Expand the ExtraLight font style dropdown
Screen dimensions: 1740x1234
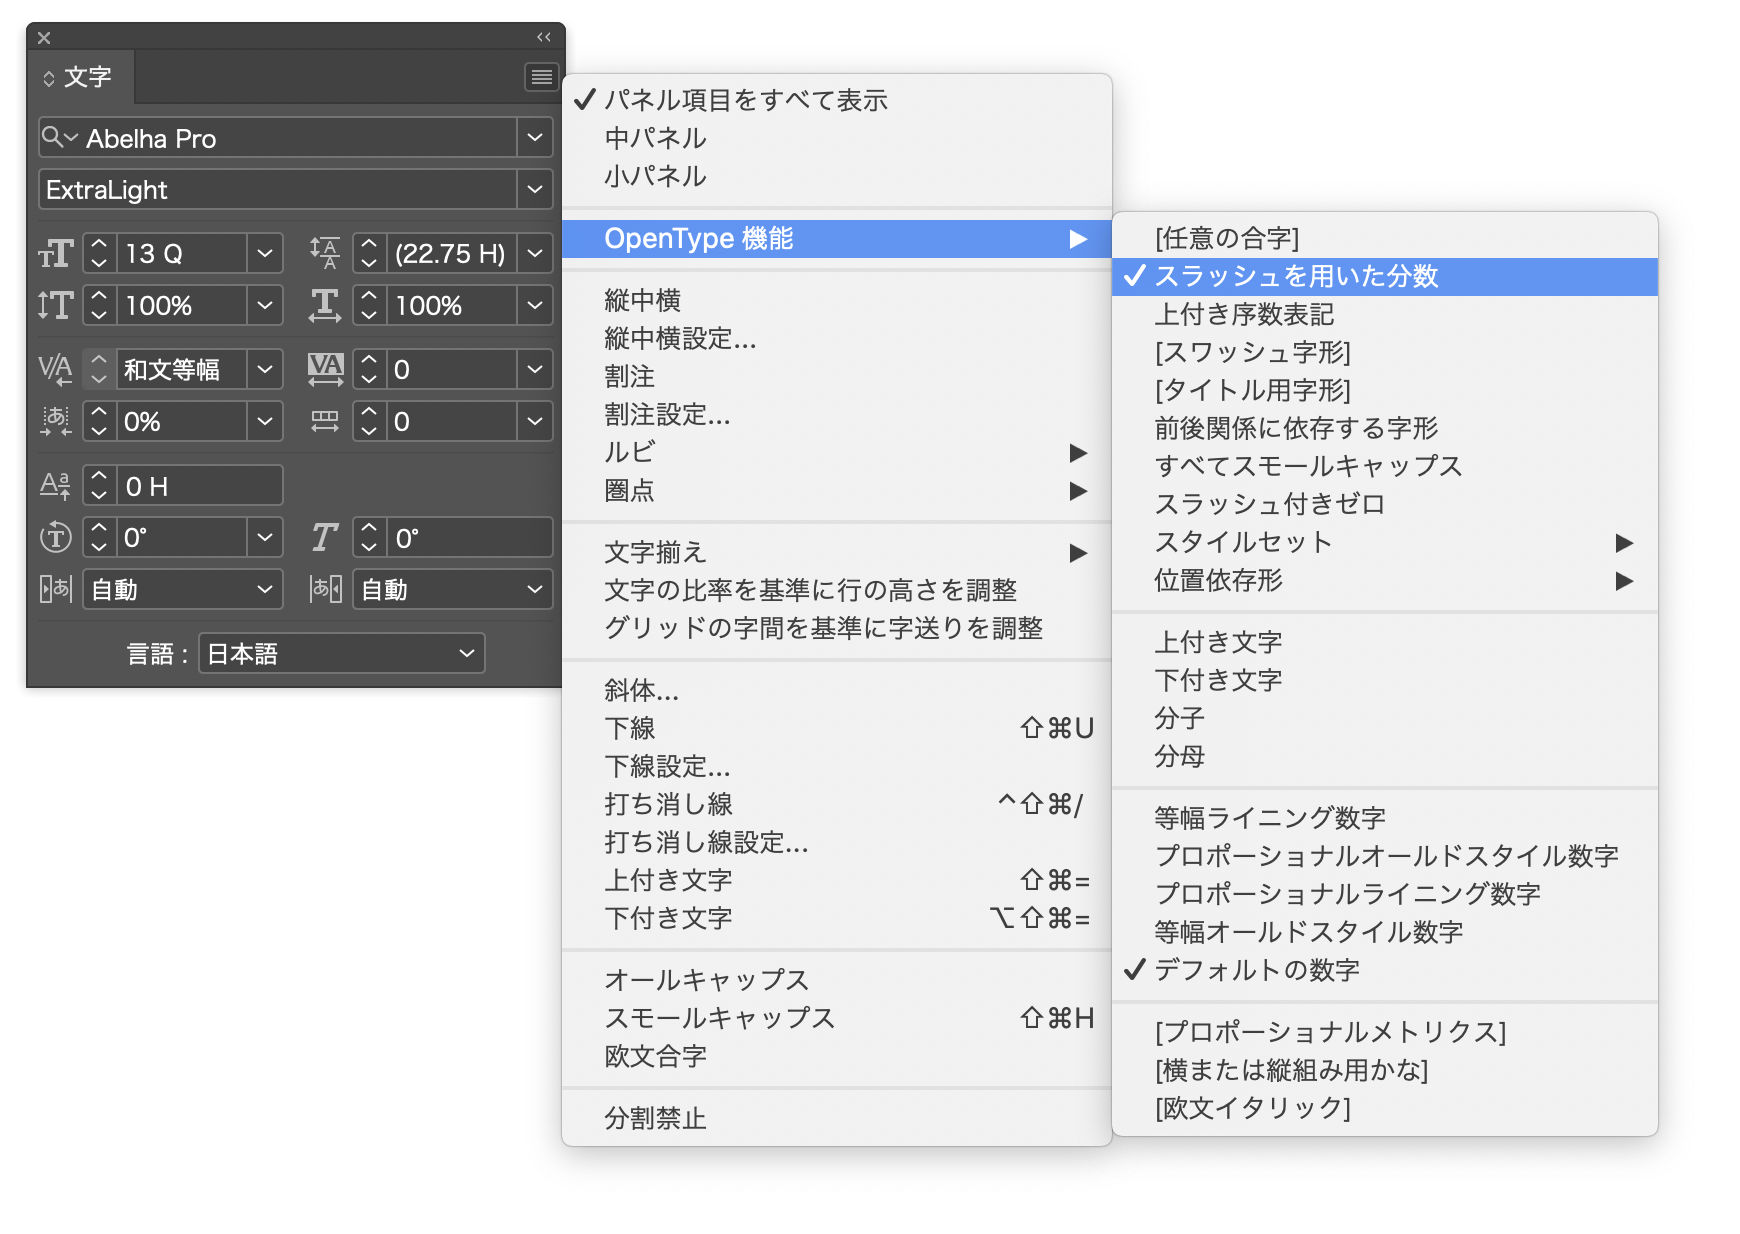point(535,190)
